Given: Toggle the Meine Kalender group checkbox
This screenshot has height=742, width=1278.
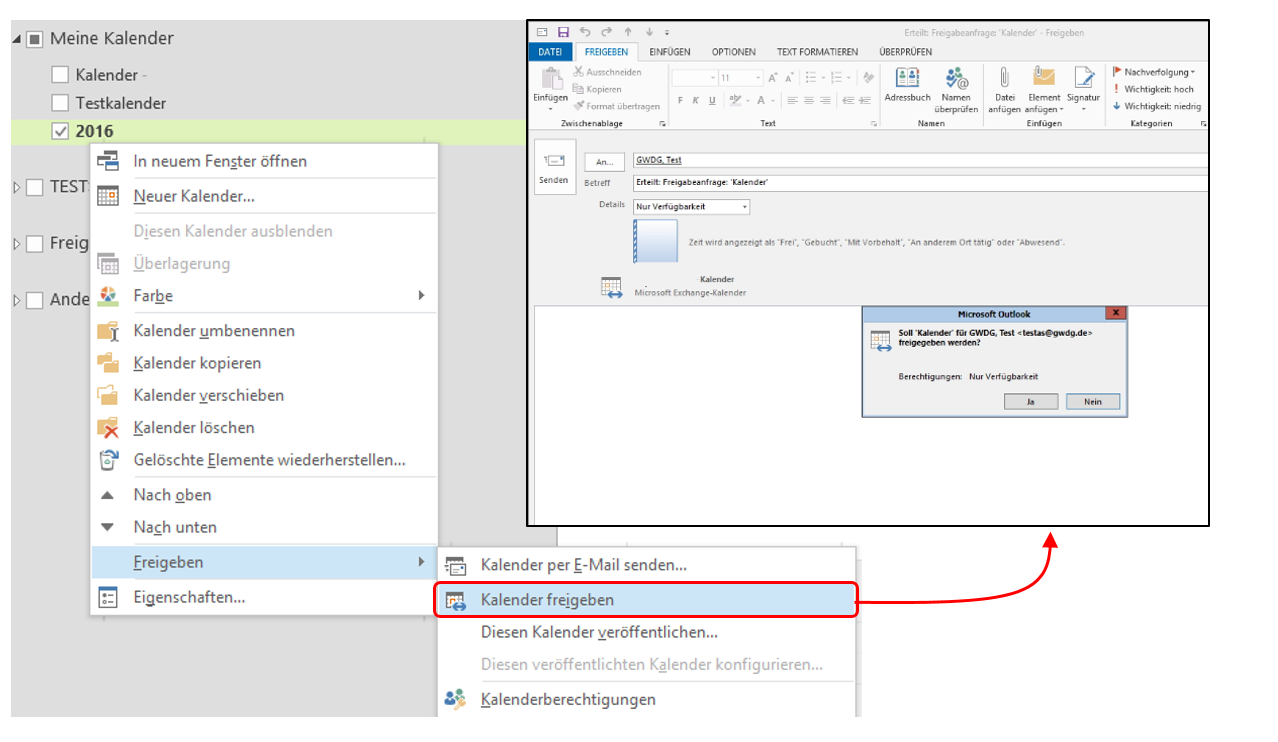Looking at the screenshot, I should click(34, 39).
